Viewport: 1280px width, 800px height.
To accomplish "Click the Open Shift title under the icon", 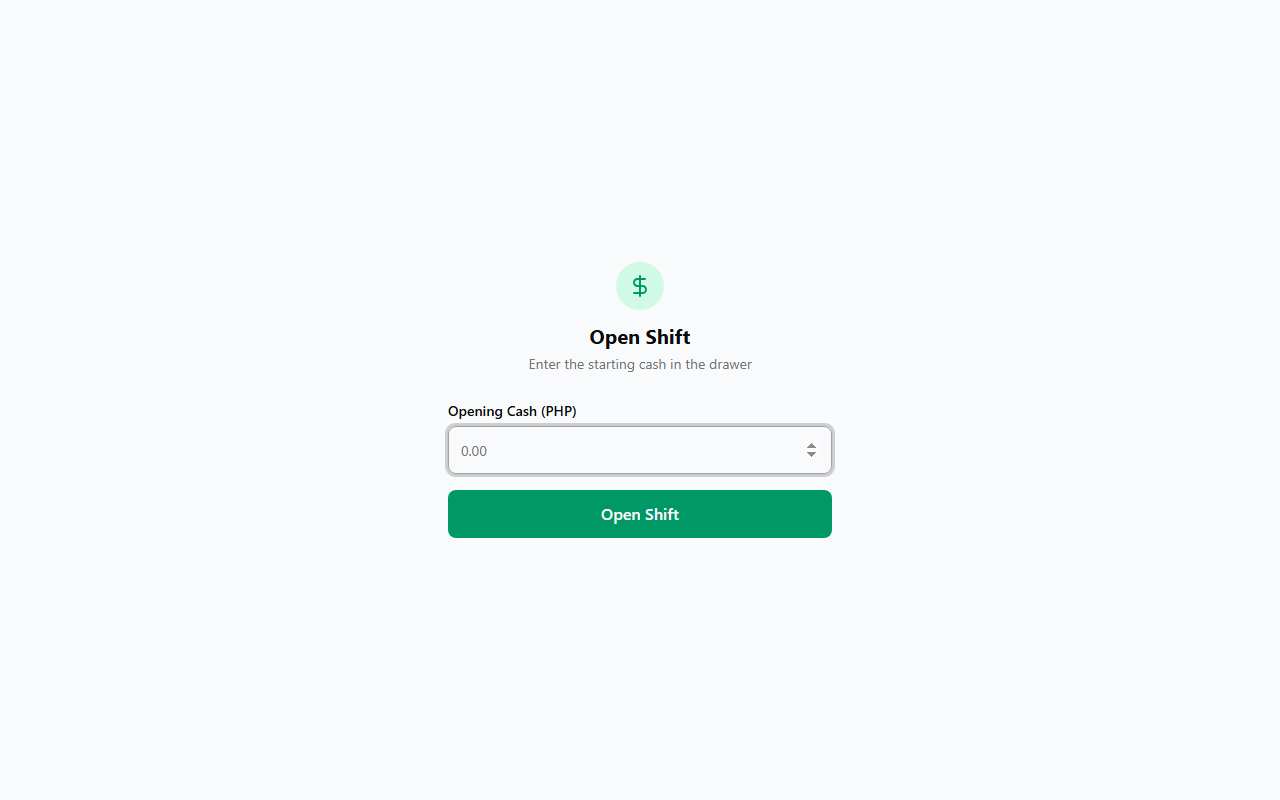I will [640, 337].
